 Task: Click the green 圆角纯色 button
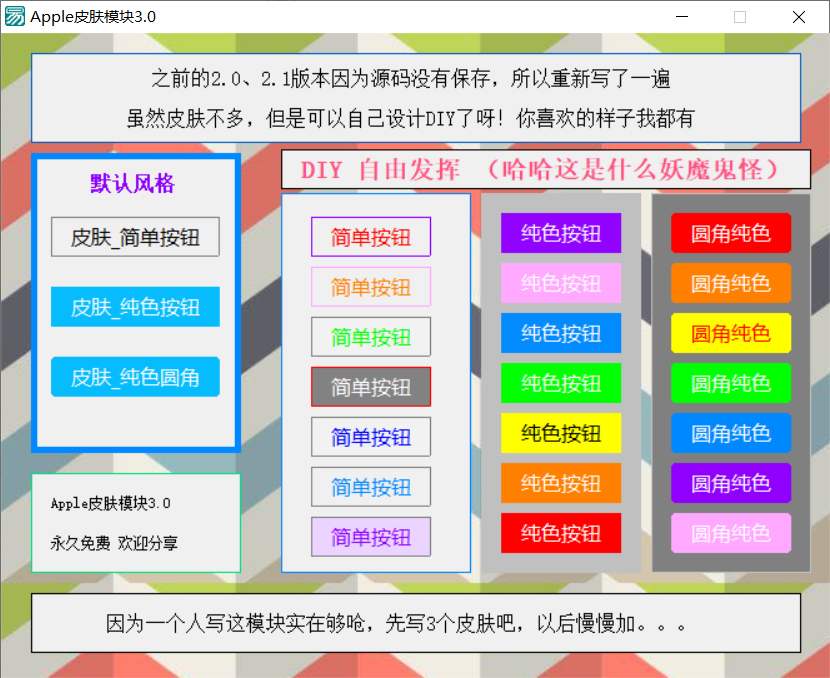pos(731,383)
